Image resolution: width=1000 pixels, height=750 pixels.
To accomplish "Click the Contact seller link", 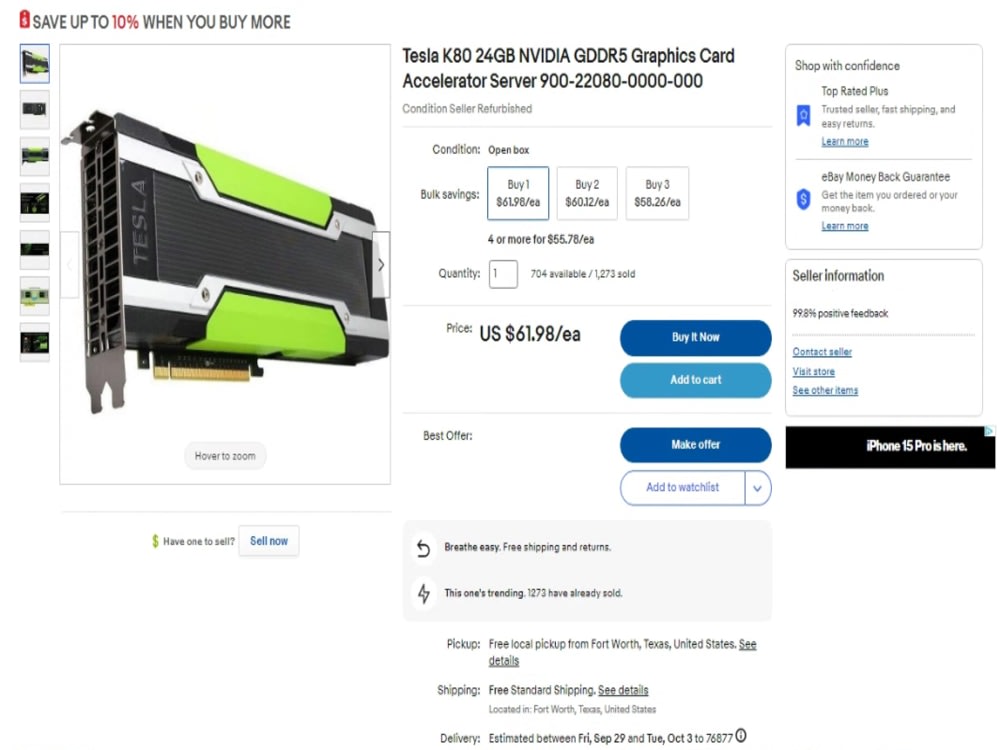I will [822, 352].
